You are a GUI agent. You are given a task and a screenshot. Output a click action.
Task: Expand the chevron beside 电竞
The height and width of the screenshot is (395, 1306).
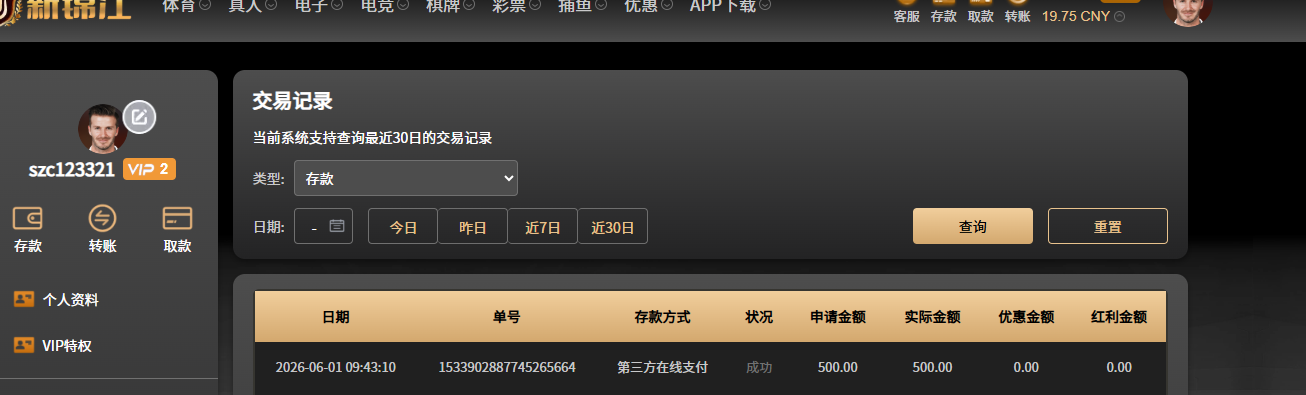point(403,6)
